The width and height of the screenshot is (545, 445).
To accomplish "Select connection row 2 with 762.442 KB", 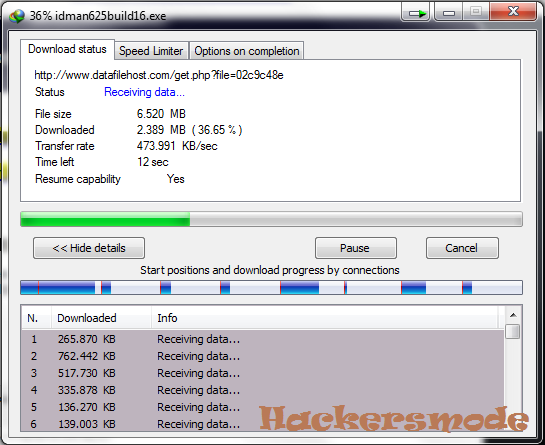I will (x=262, y=356).
